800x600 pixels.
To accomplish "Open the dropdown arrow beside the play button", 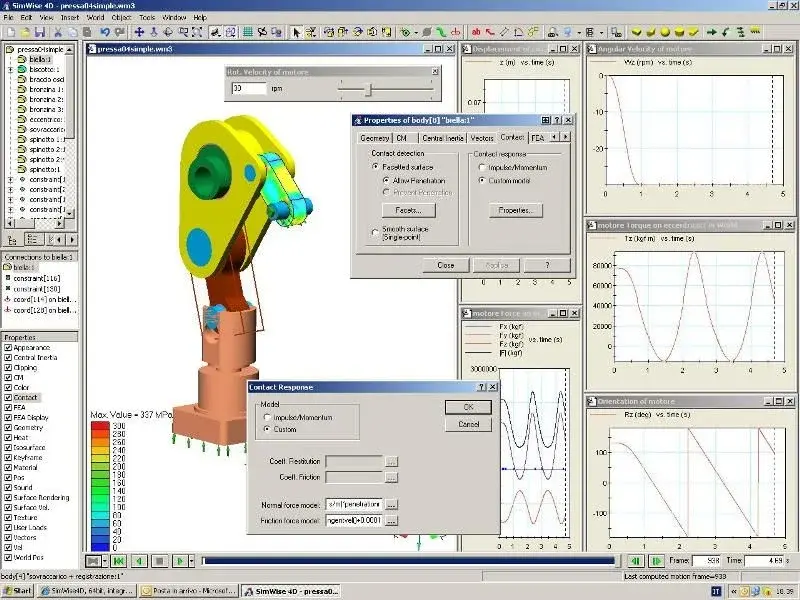I will pos(192,561).
